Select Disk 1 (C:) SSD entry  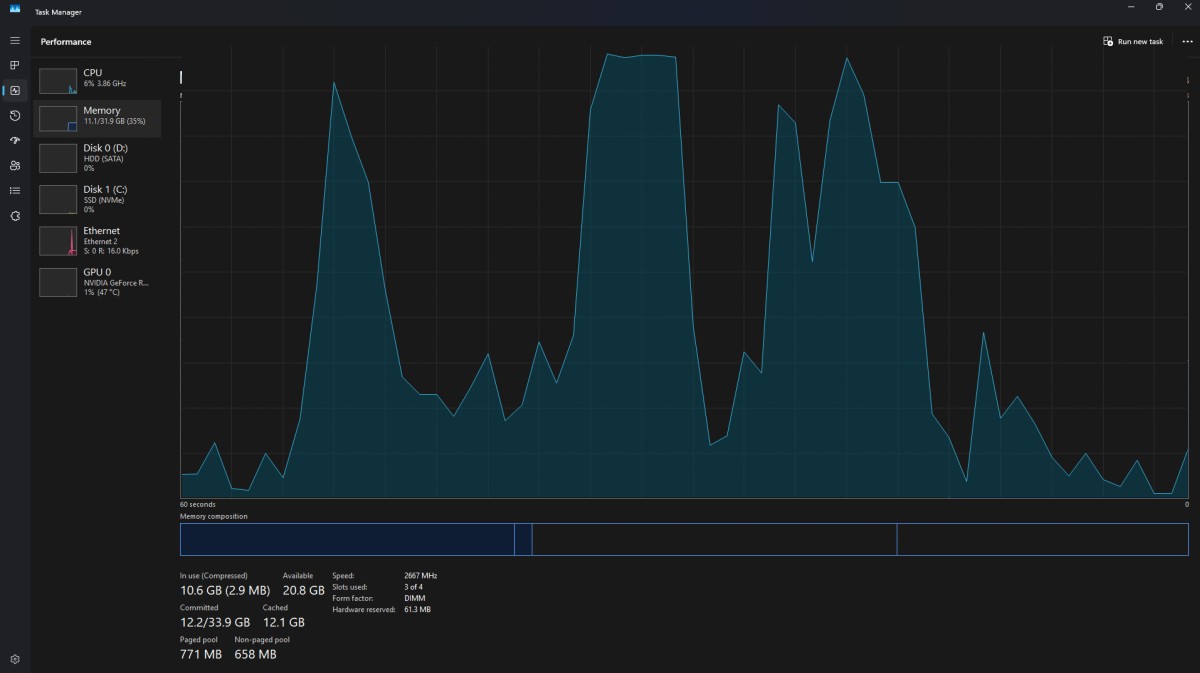(97, 198)
